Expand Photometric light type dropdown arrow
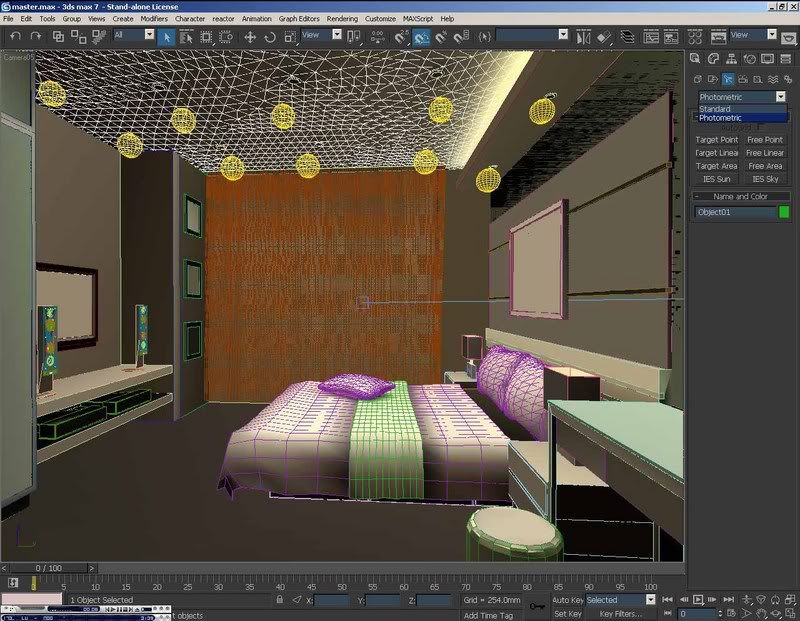The height and width of the screenshot is (621, 800). coord(781,96)
